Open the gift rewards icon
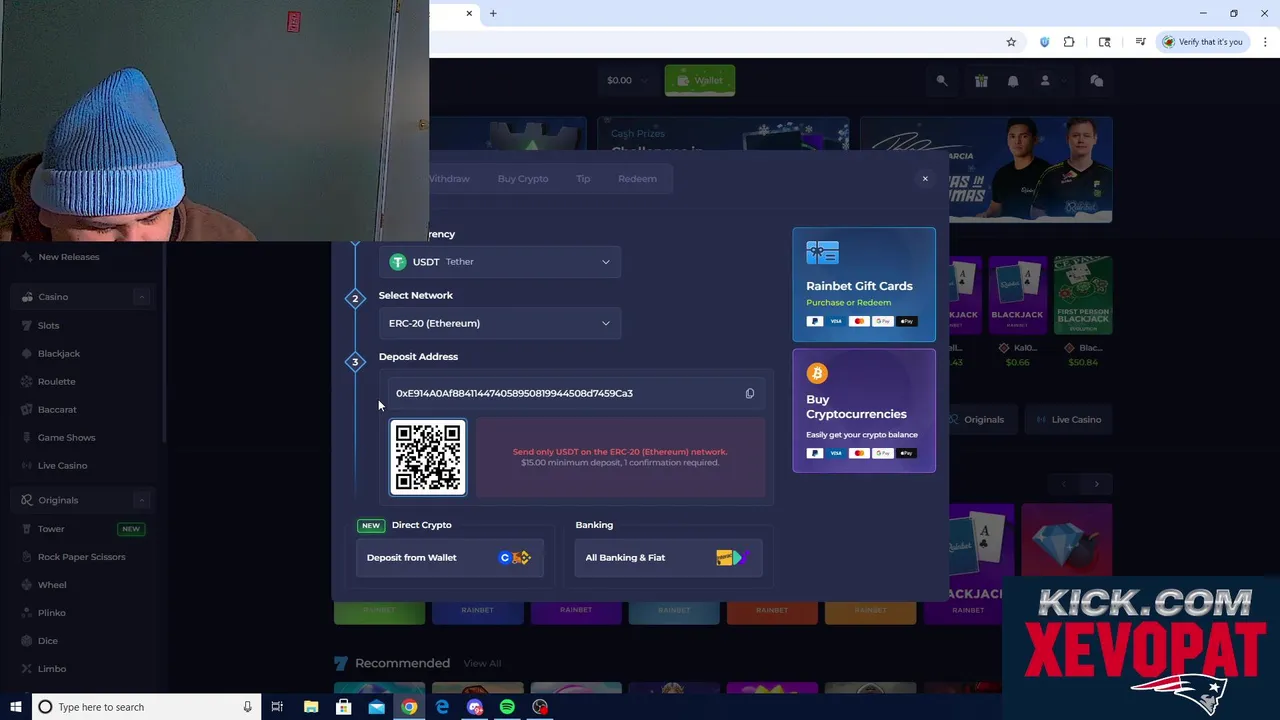This screenshot has height=720, width=1280. tap(981, 81)
